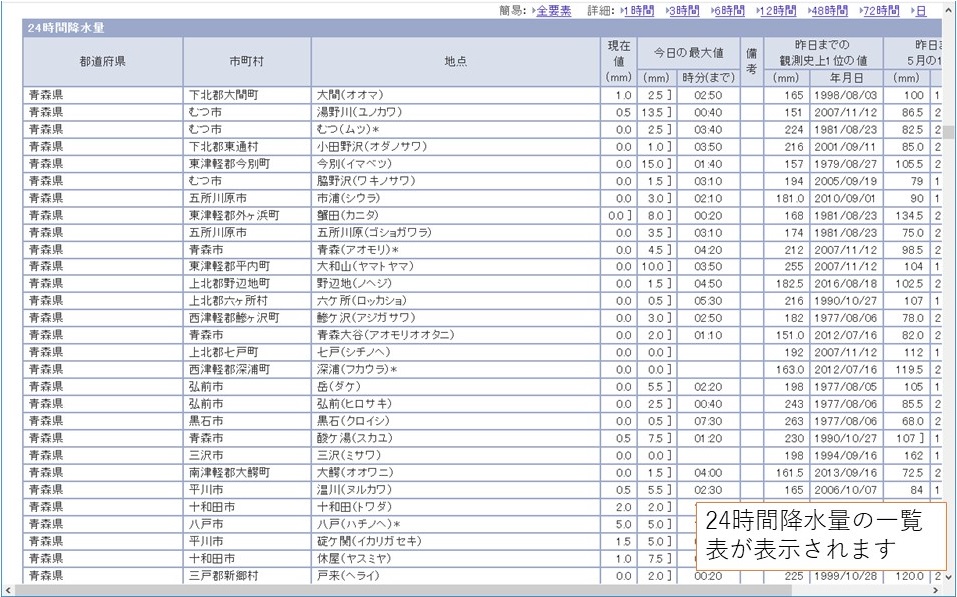
Task: Click the 東津軽郡今別町 municipality cell
Action: 247,164
